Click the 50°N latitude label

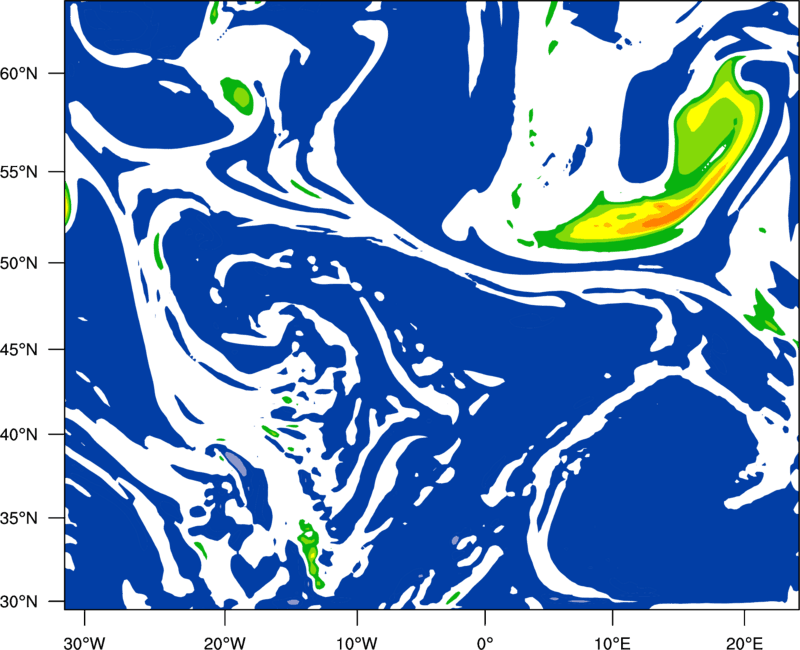point(19,263)
